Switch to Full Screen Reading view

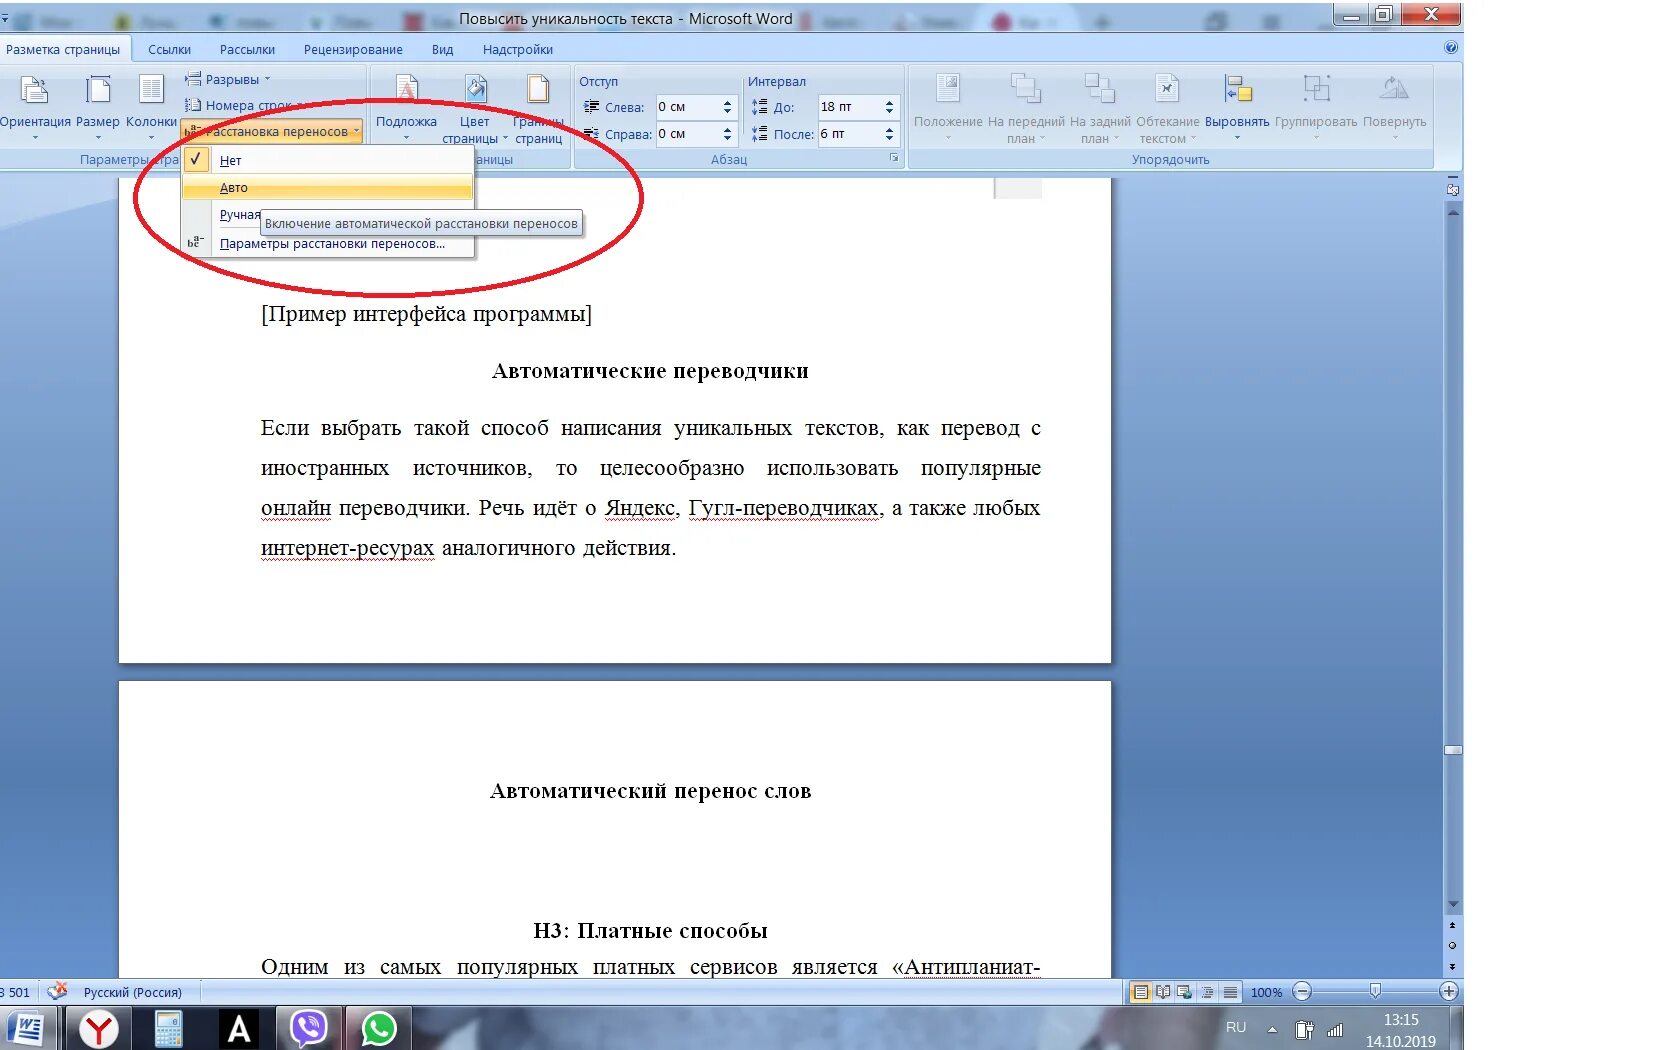pyautogui.click(x=1162, y=992)
